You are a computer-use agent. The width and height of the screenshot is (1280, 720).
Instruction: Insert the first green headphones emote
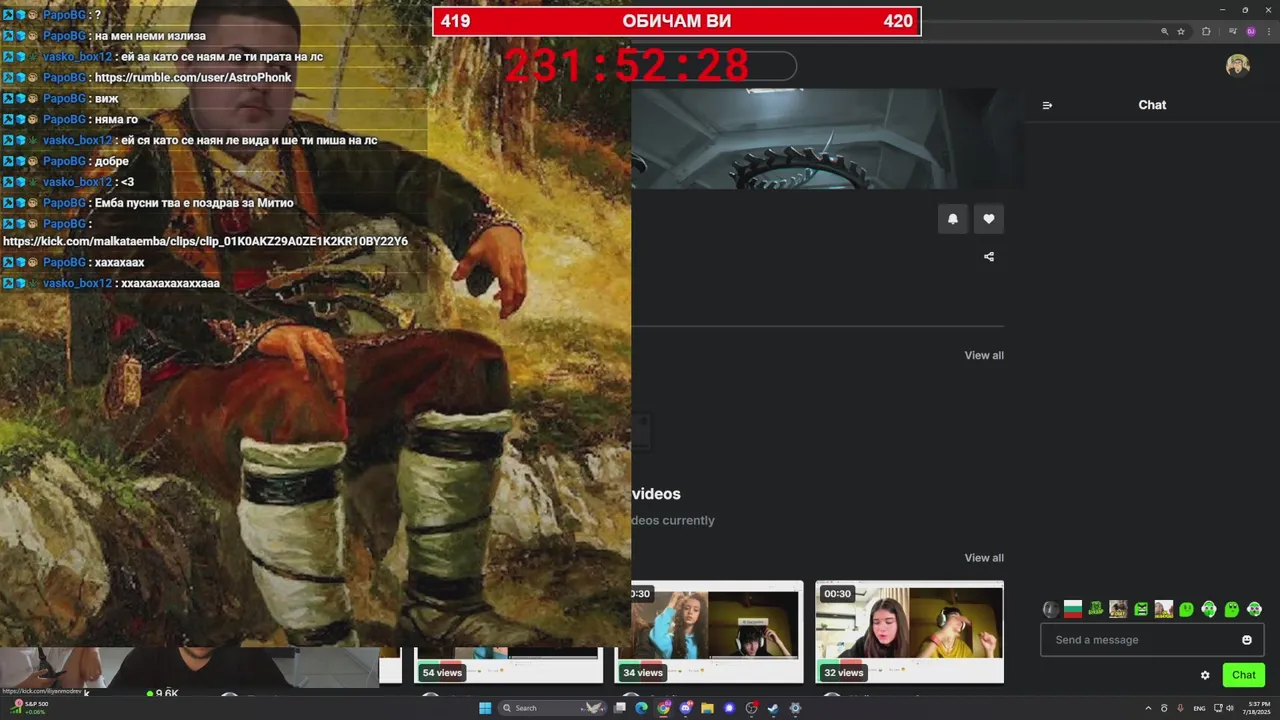coord(1209,609)
